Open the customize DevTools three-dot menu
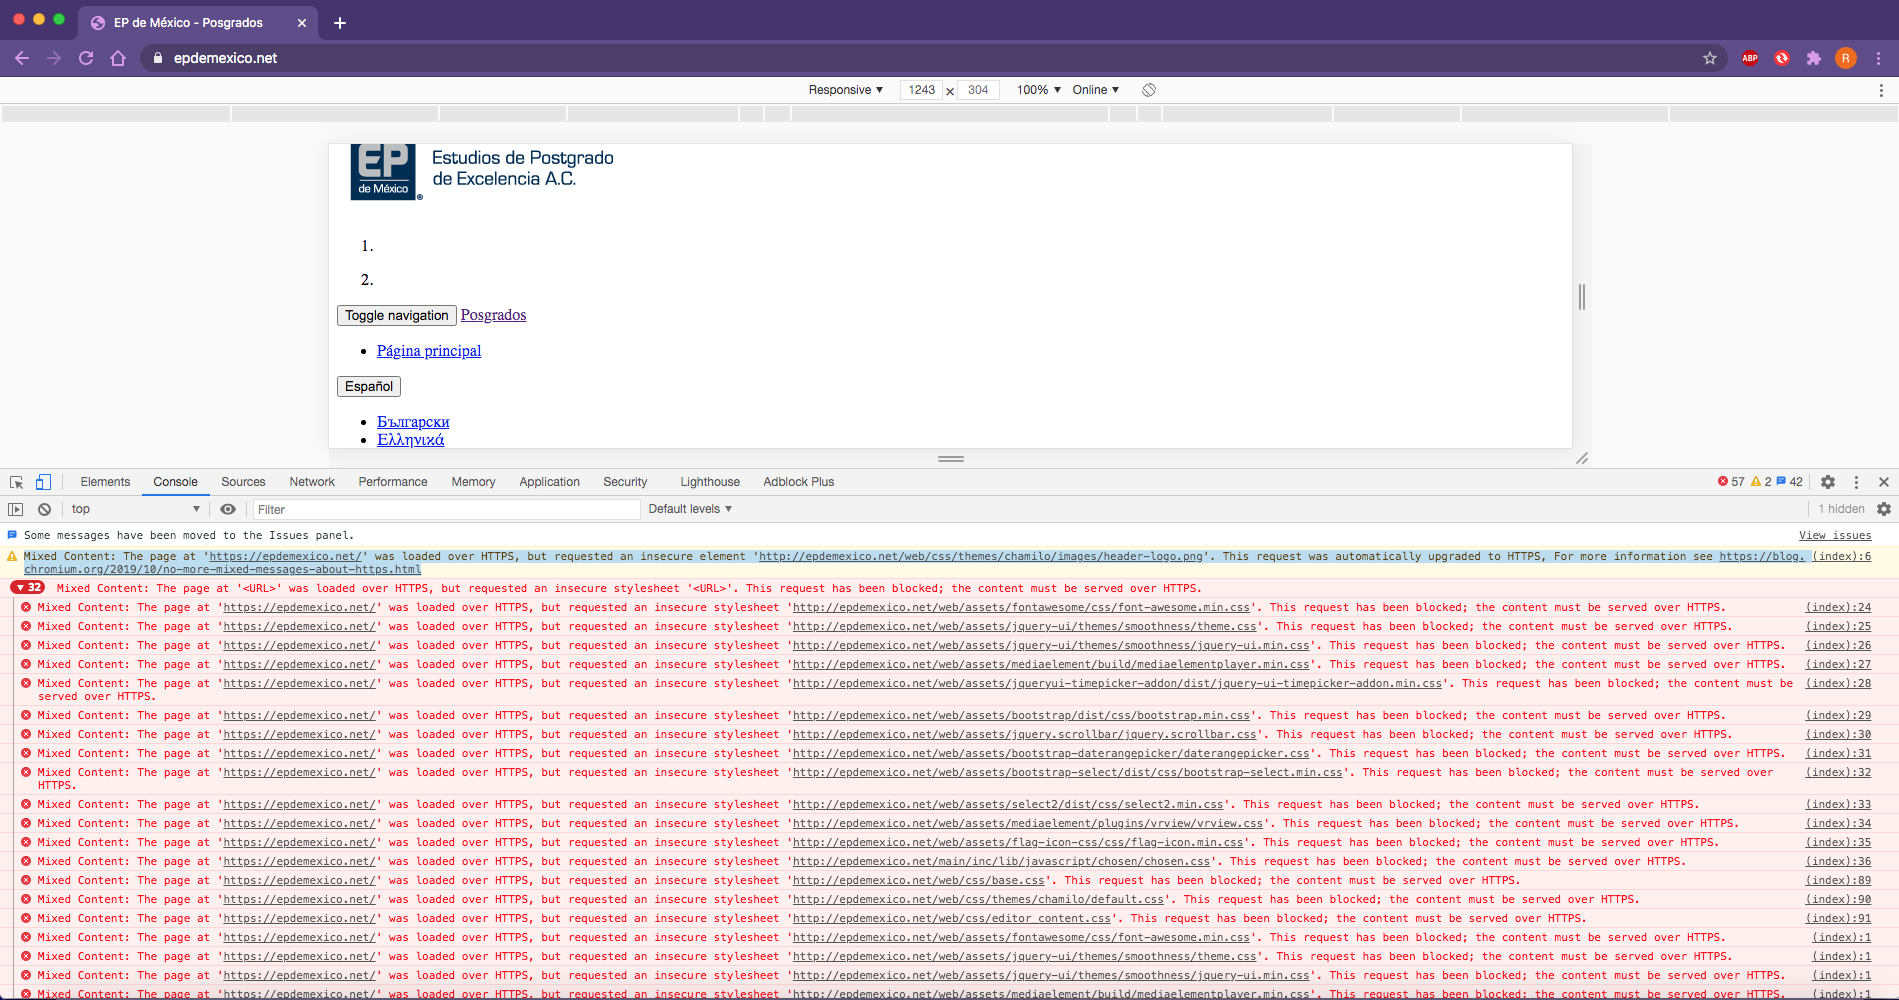 (x=1857, y=481)
